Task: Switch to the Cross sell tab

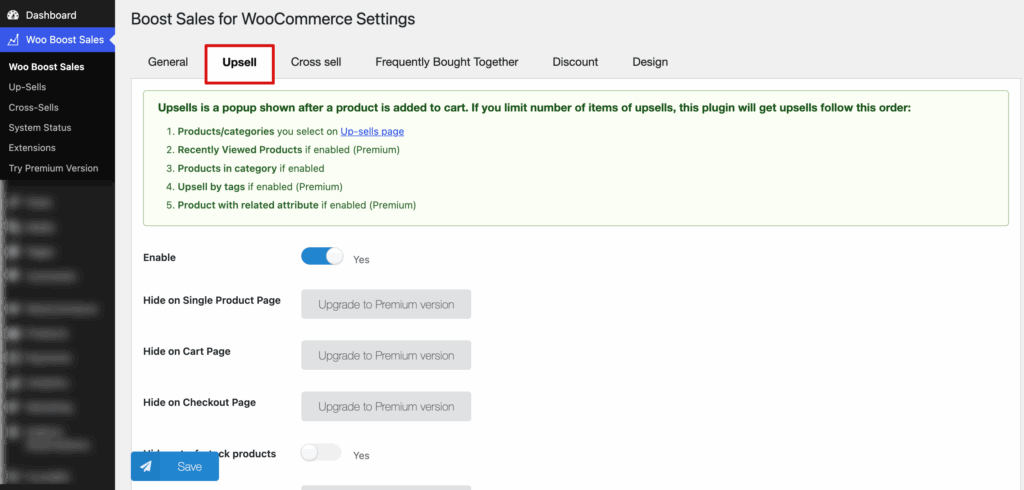Action: pyautogui.click(x=316, y=62)
